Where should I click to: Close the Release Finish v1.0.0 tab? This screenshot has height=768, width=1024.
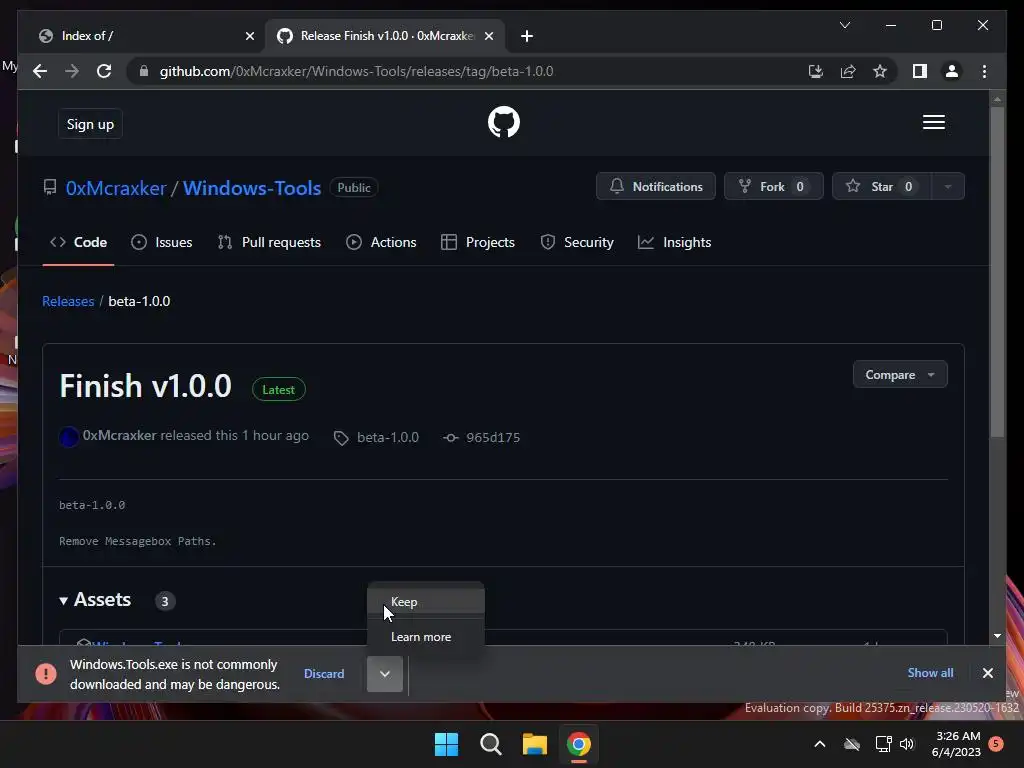[488, 36]
